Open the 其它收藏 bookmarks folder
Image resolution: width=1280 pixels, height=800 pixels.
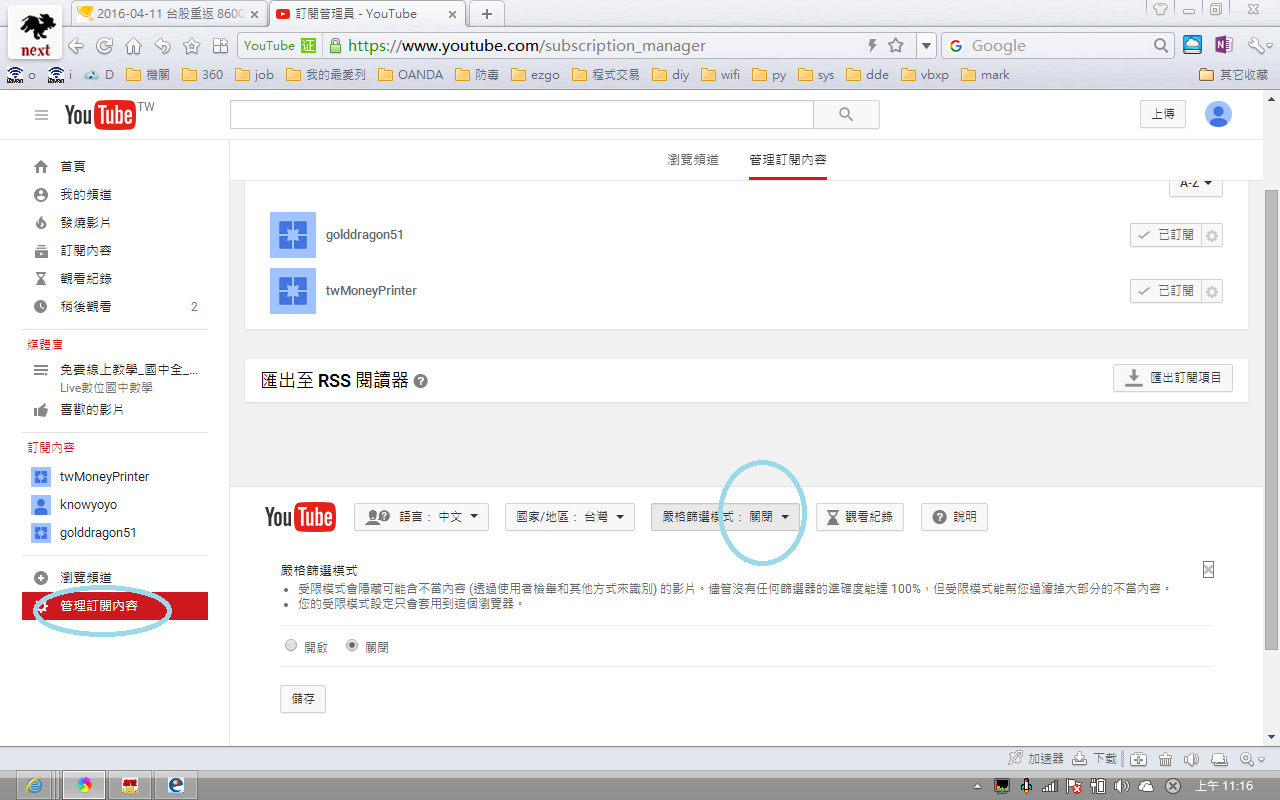tap(1233, 75)
